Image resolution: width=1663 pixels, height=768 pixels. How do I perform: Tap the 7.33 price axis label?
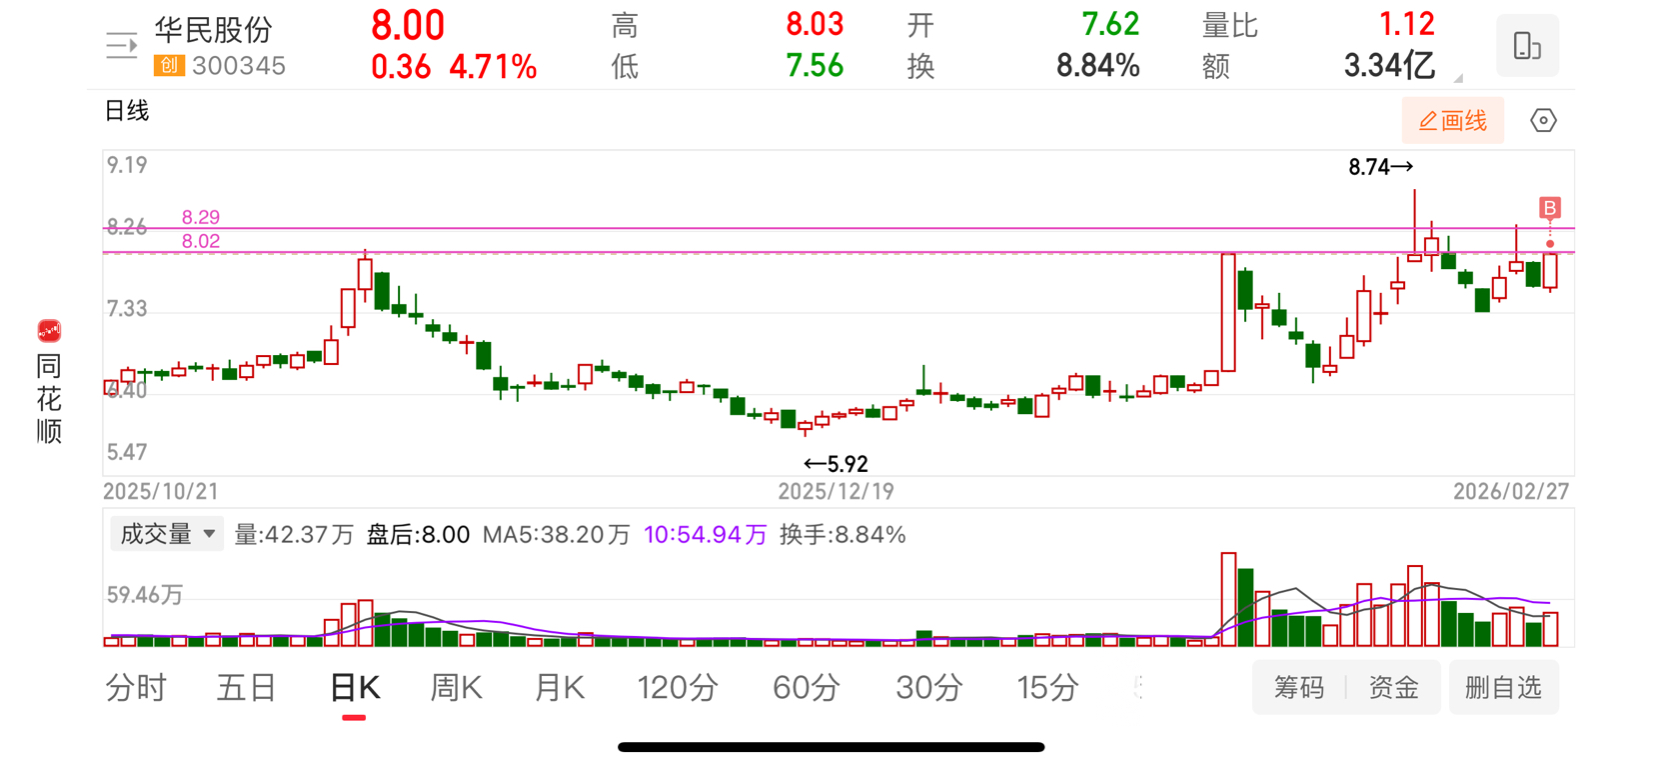127,309
